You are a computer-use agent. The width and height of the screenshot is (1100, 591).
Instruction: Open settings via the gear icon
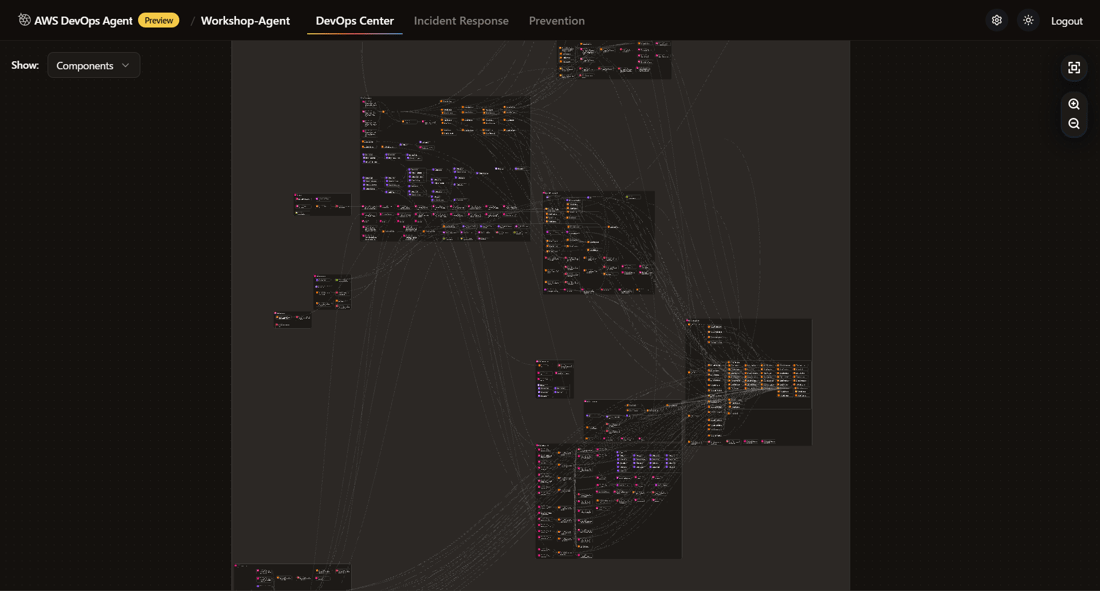pyautogui.click(x=996, y=20)
